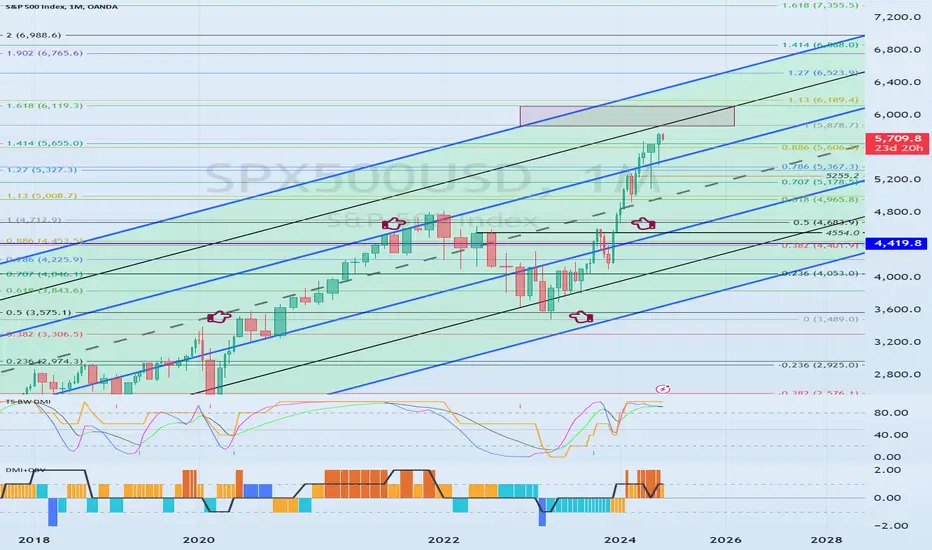
Task: Click the 2024 label on time axis
Action: point(620,540)
